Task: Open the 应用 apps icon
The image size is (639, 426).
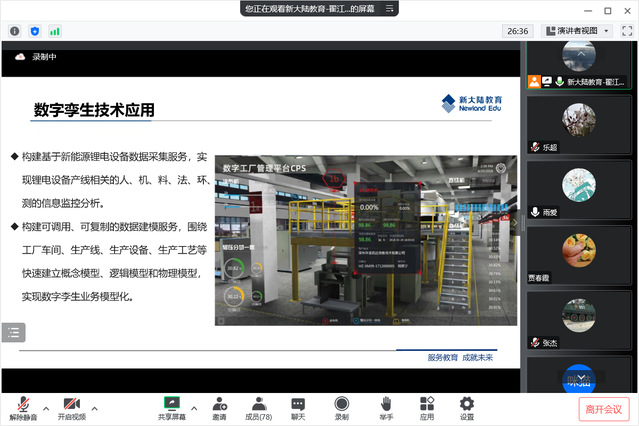Action: pyautogui.click(x=427, y=406)
